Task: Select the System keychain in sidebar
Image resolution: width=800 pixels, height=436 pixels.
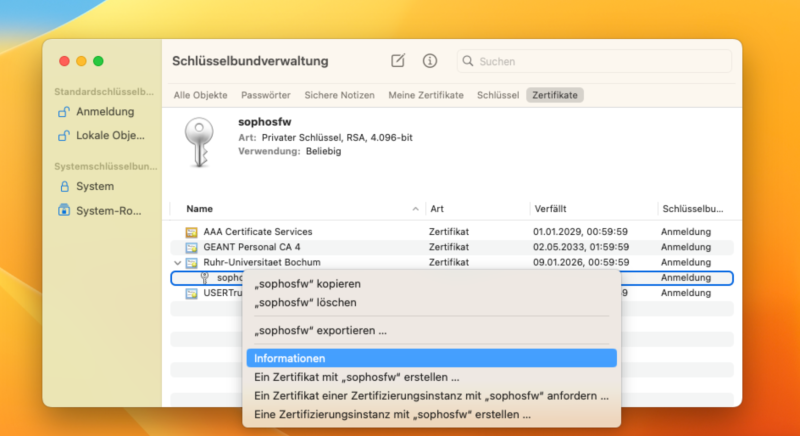Action: 87,186
